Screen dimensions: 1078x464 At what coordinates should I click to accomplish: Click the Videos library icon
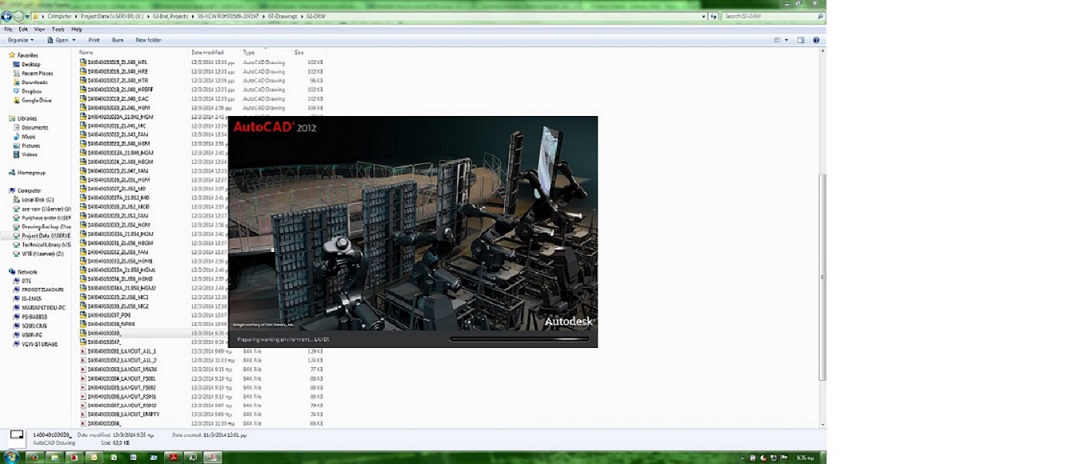[16, 154]
